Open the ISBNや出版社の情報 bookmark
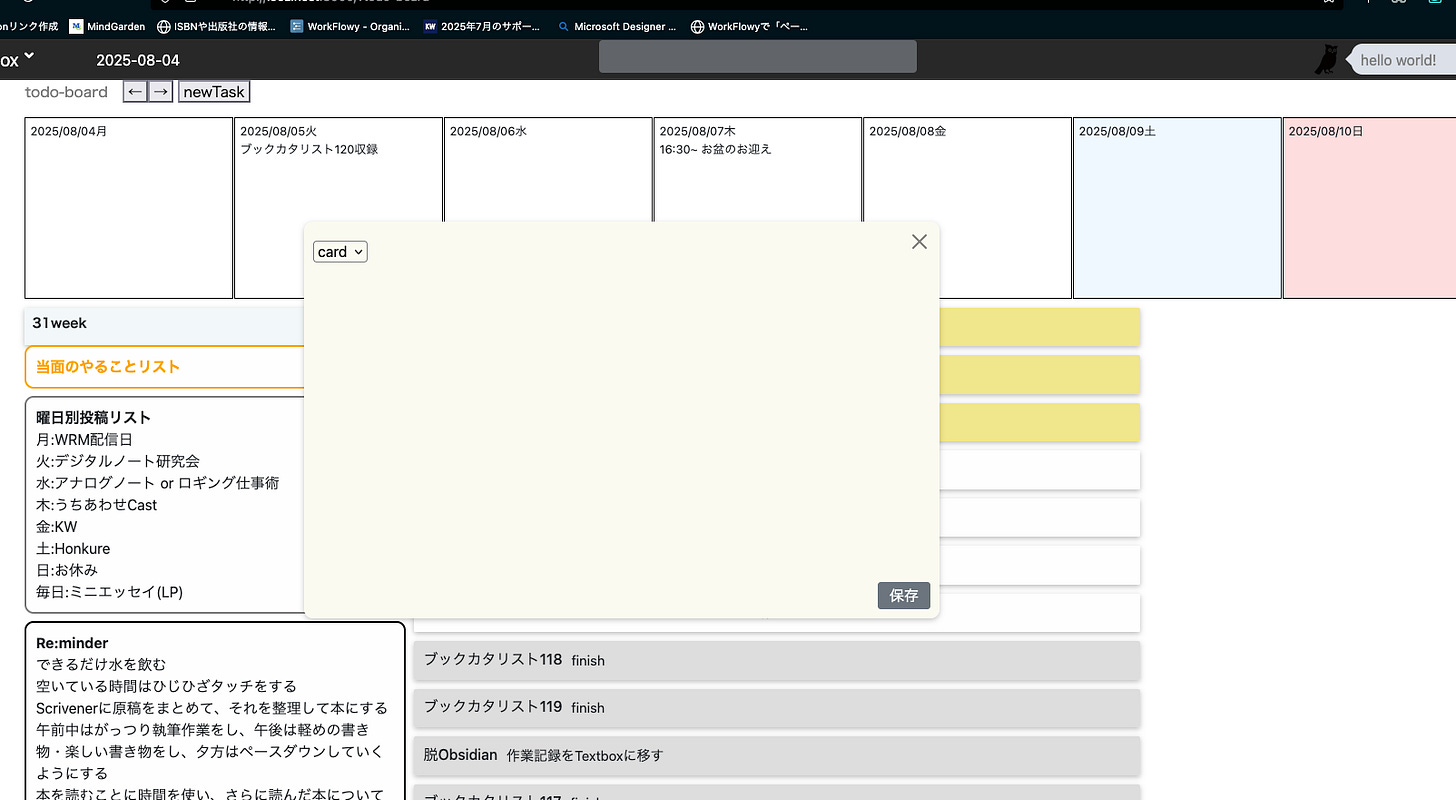The height and width of the screenshot is (800, 1456). coord(216,27)
